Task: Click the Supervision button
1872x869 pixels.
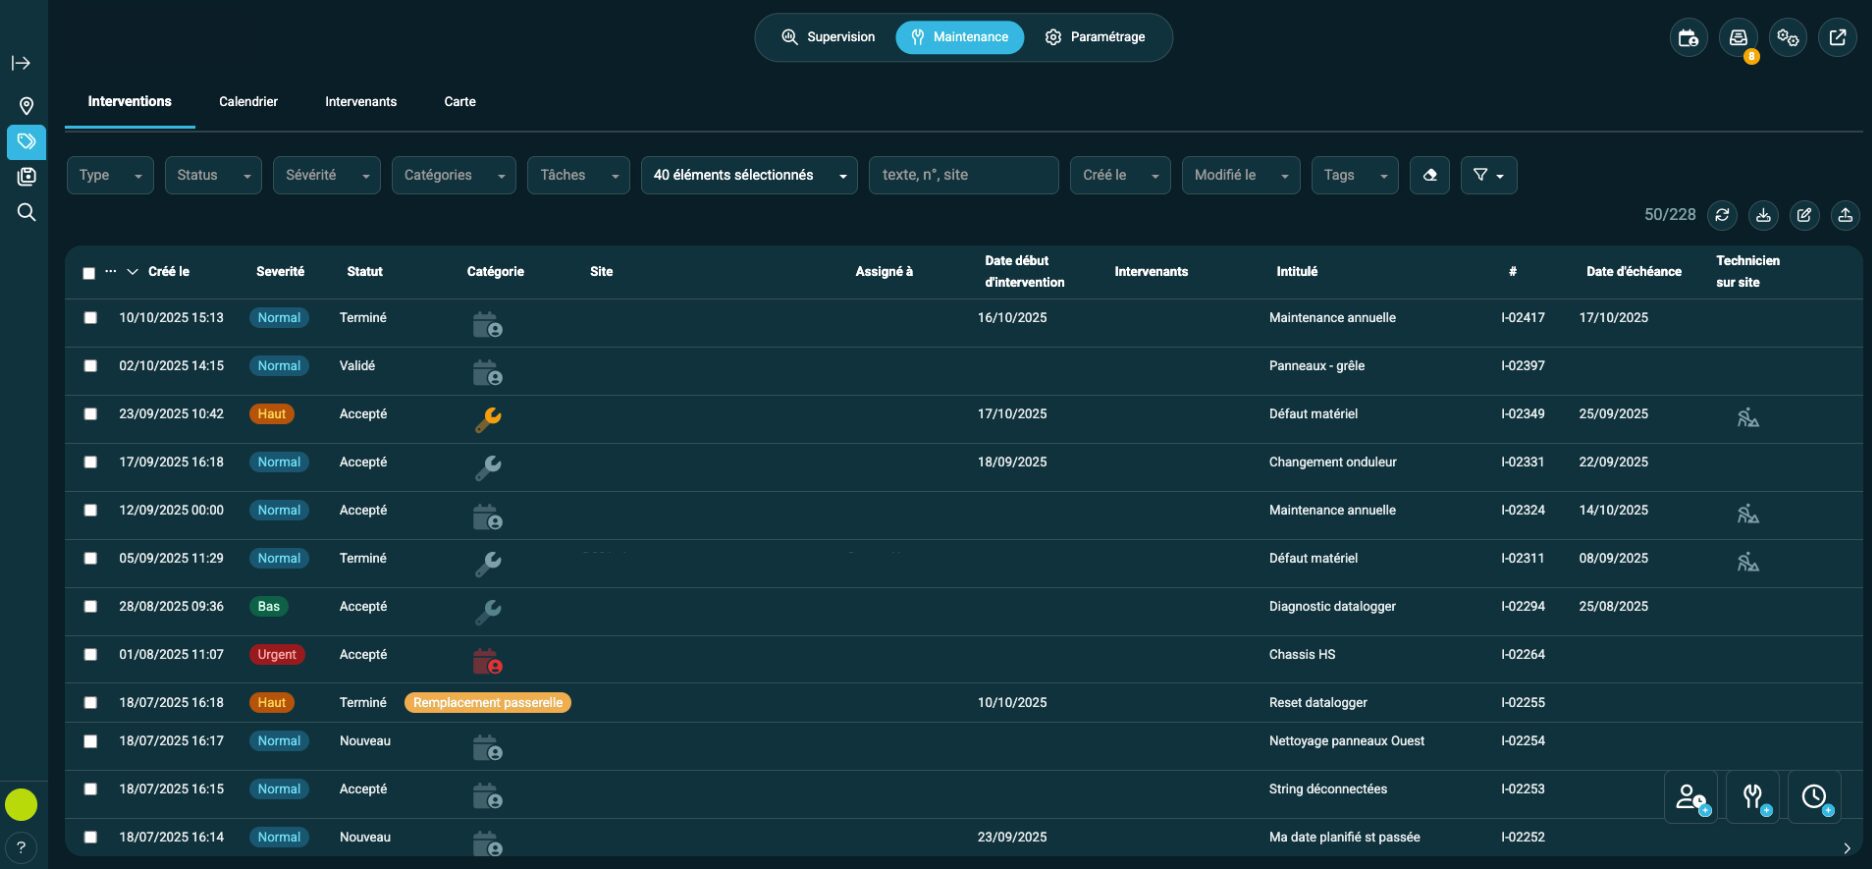Action: 828,37
